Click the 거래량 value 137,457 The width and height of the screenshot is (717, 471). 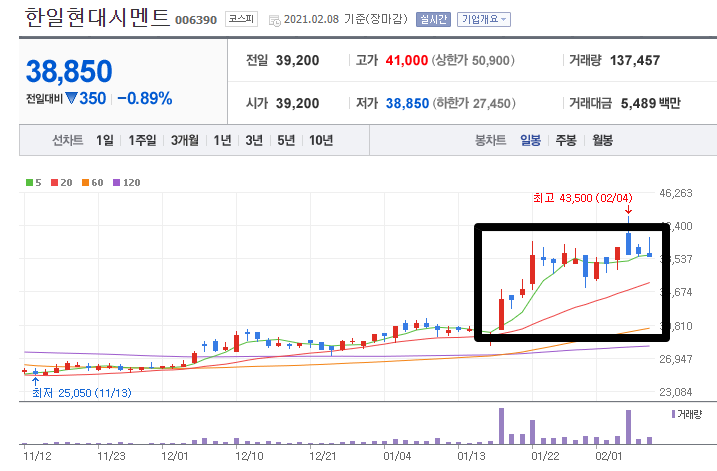[x=635, y=60]
